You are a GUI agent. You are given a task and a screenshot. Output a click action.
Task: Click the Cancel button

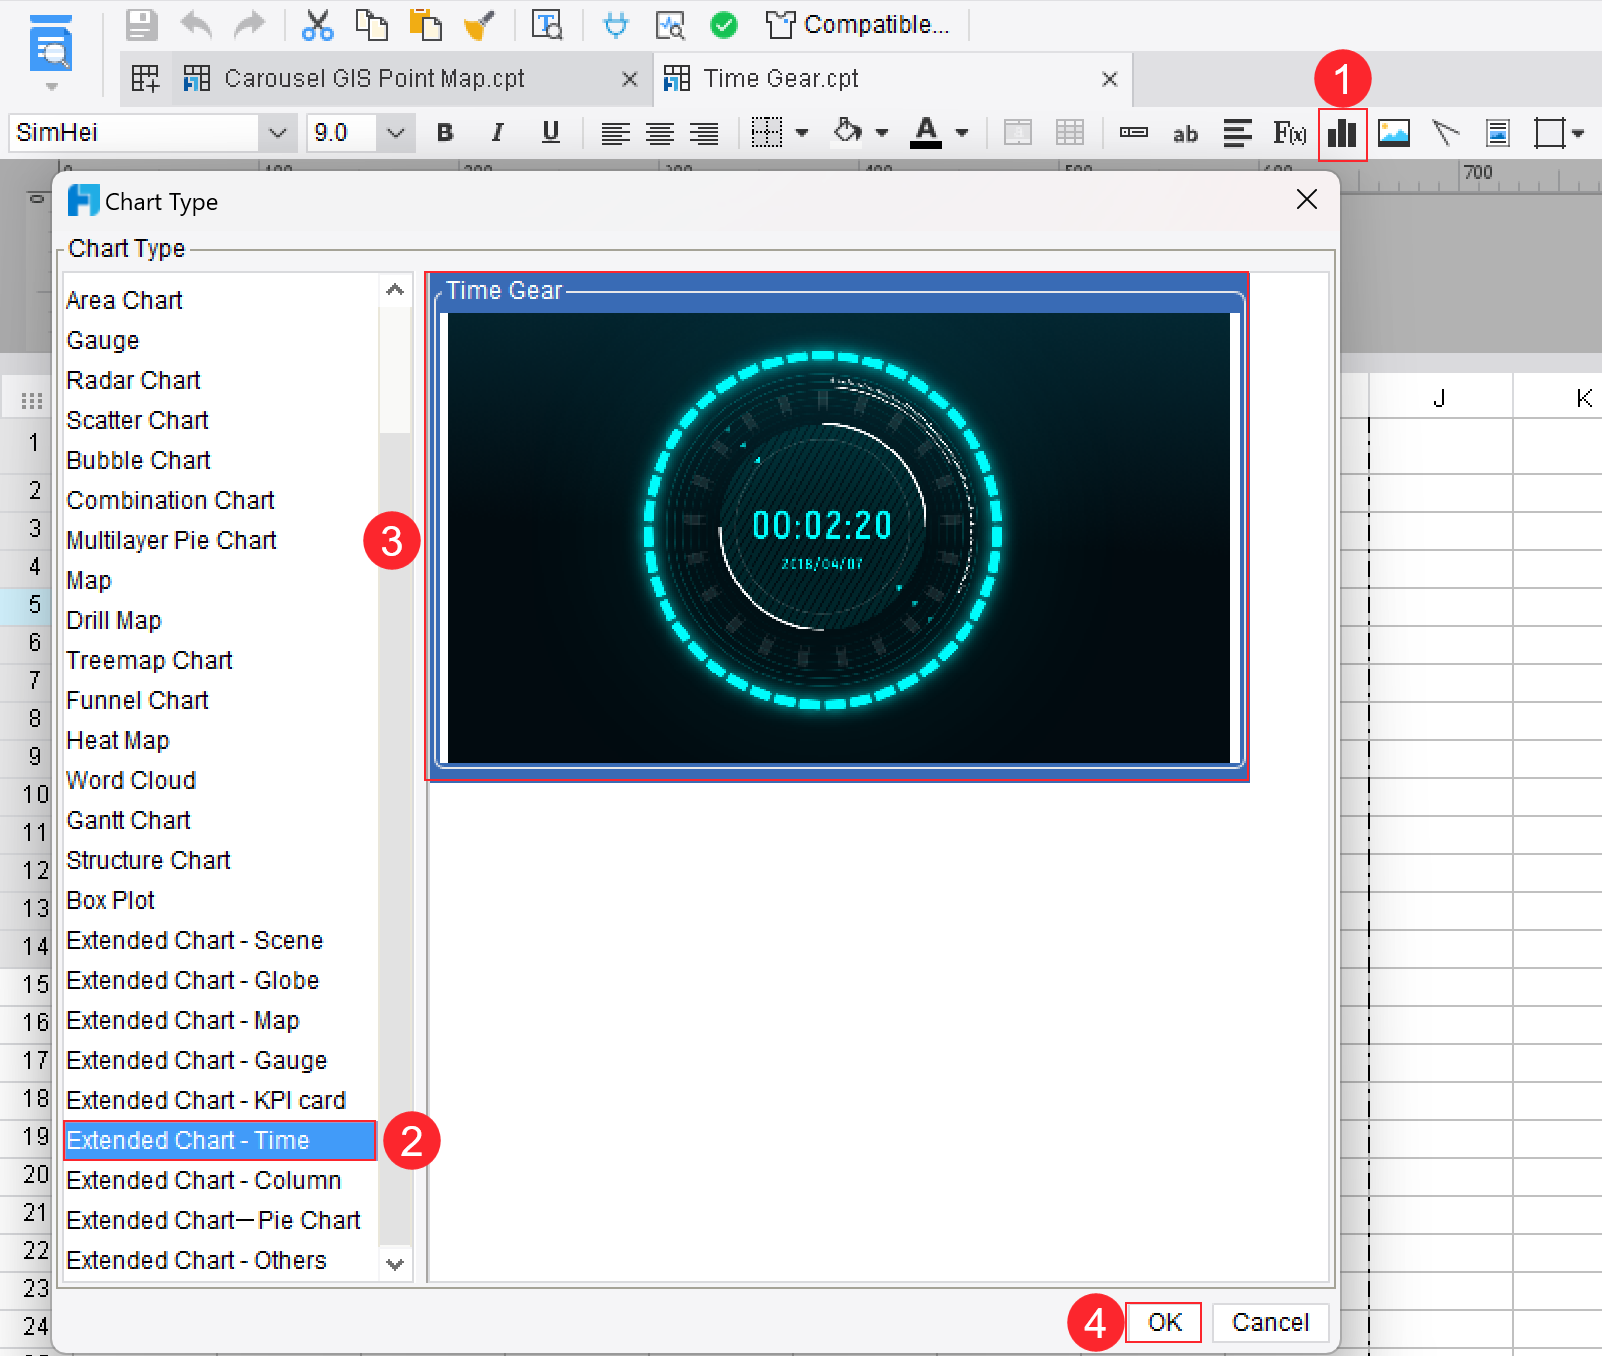[1270, 1322]
